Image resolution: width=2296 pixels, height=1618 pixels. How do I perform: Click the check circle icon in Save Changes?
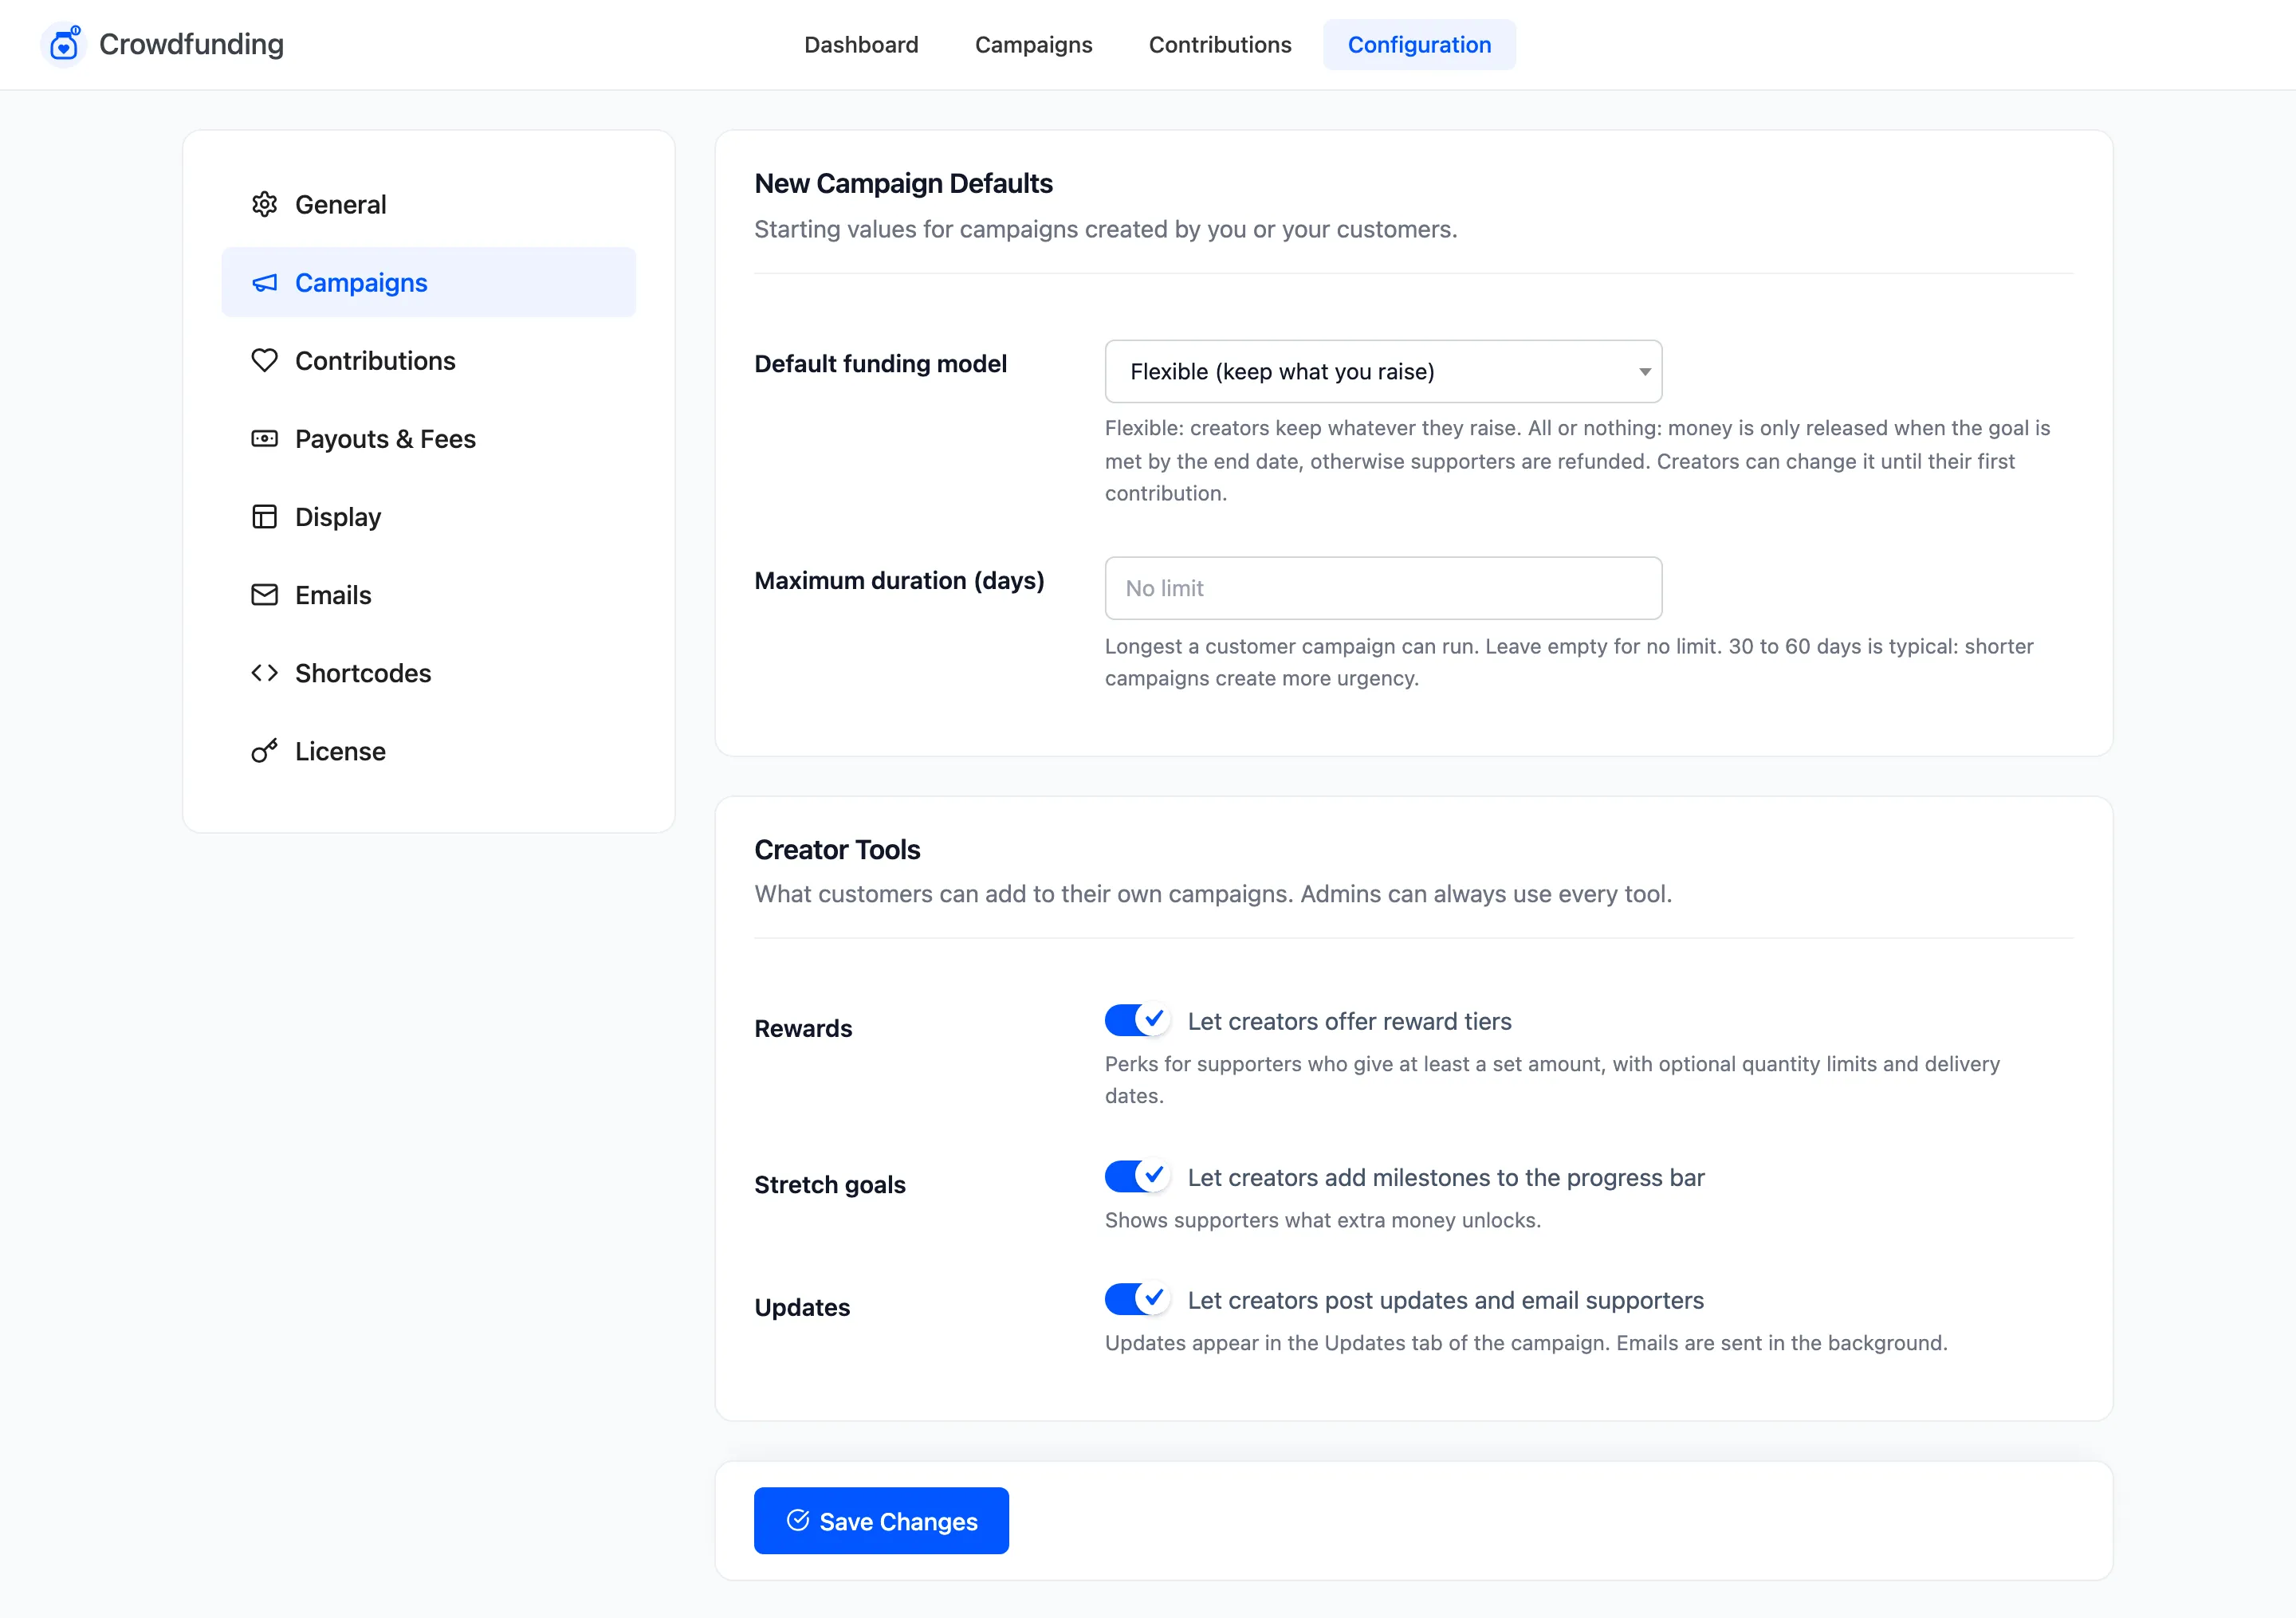[x=798, y=1520]
